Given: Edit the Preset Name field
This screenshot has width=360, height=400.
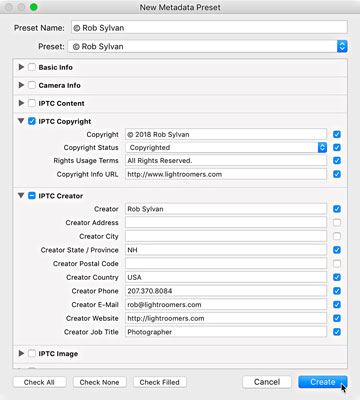Looking at the screenshot, I should pyautogui.click(x=209, y=28).
